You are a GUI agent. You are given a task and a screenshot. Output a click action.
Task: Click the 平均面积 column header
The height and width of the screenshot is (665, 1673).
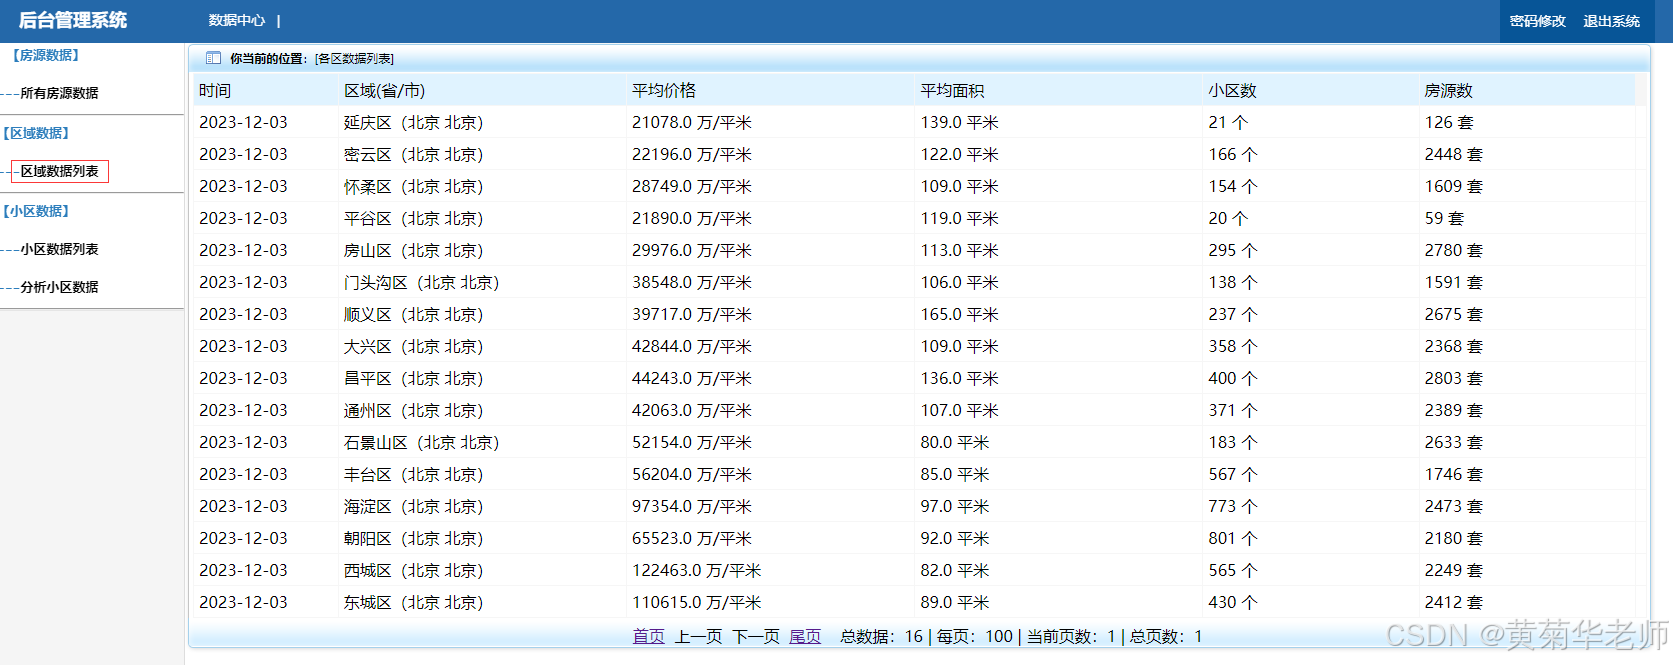[x=952, y=91]
